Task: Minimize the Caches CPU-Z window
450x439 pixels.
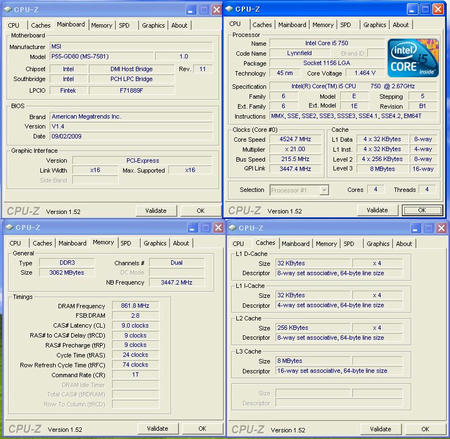Action: (x=415, y=228)
